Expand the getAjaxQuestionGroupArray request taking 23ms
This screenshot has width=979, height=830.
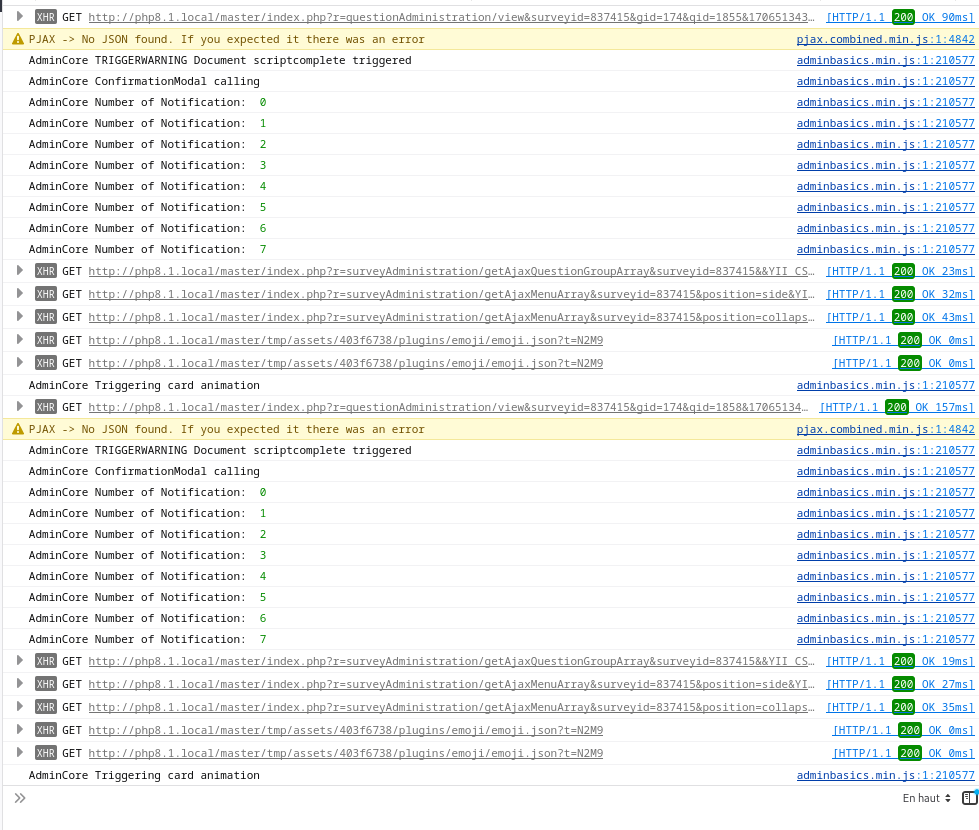pyautogui.click(x=19, y=270)
